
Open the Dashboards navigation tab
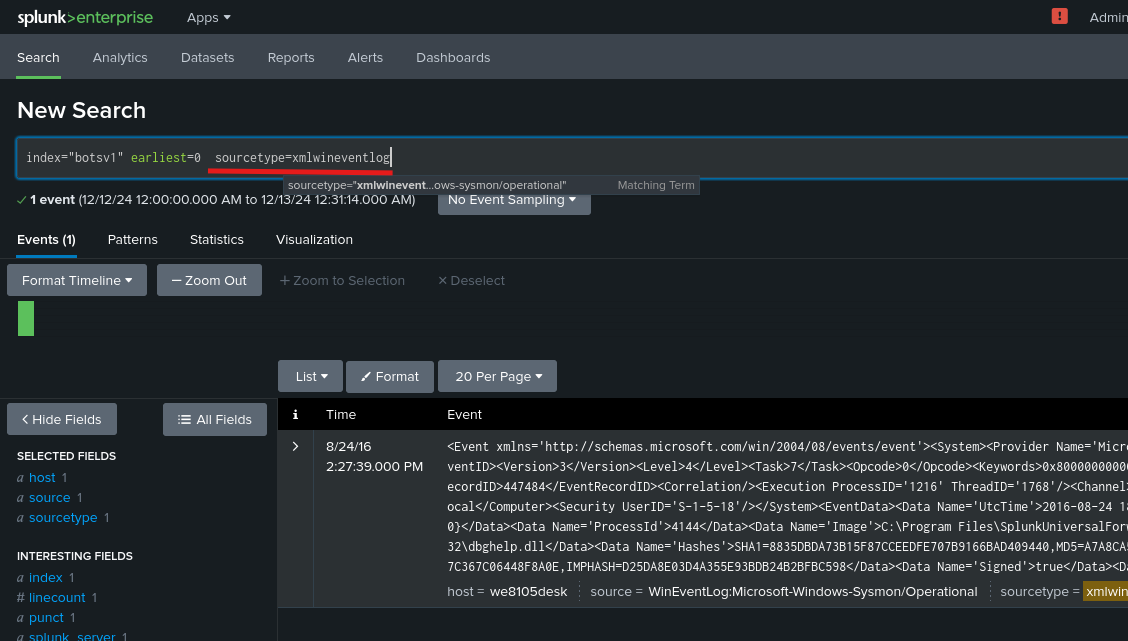pos(453,58)
